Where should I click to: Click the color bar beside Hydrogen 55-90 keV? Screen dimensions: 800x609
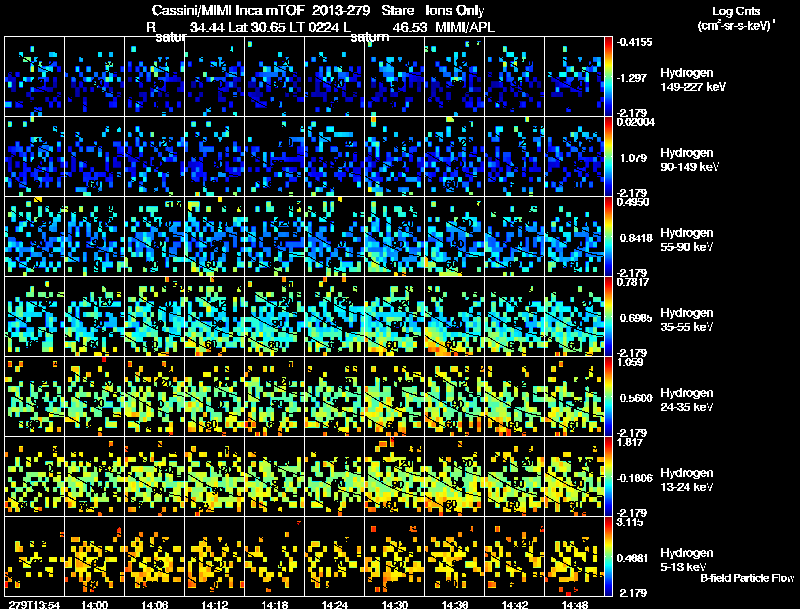(x=608, y=237)
